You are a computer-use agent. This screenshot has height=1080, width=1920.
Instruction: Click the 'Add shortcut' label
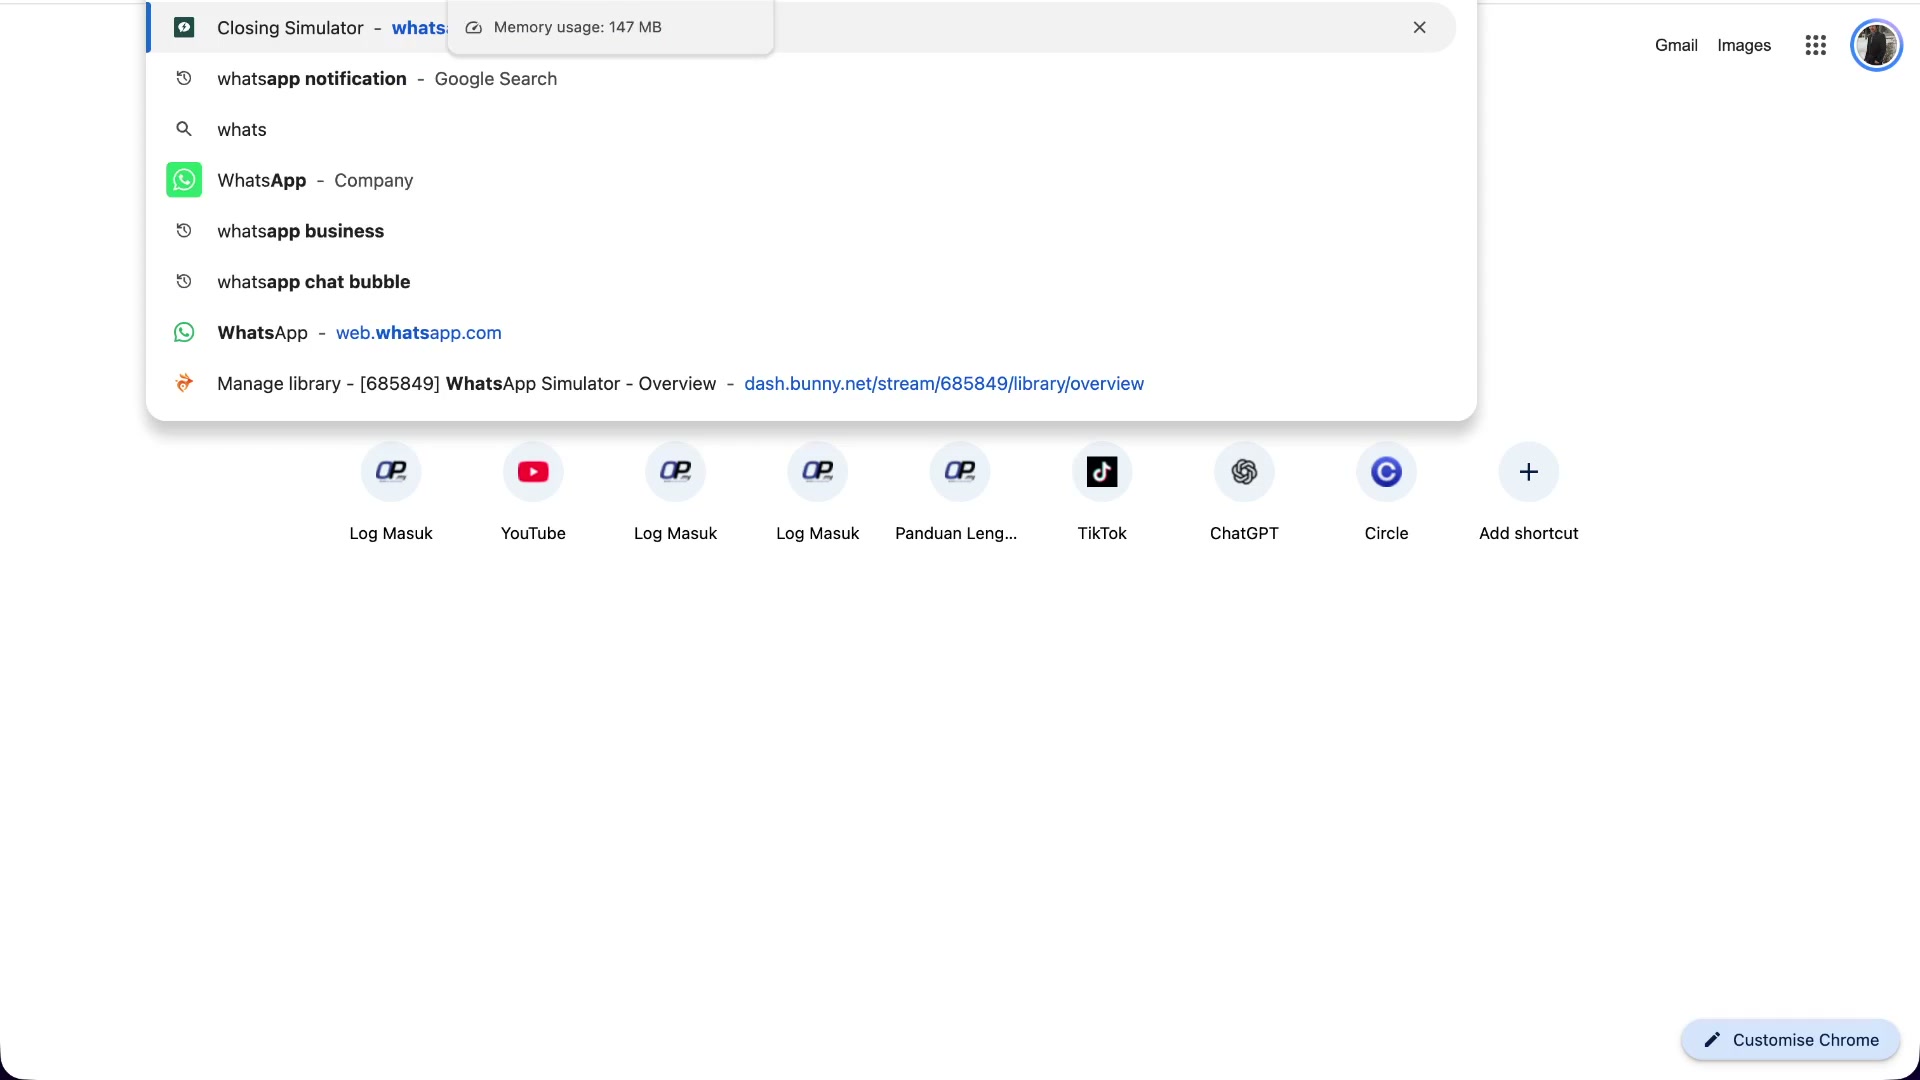[x=1528, y=533]
